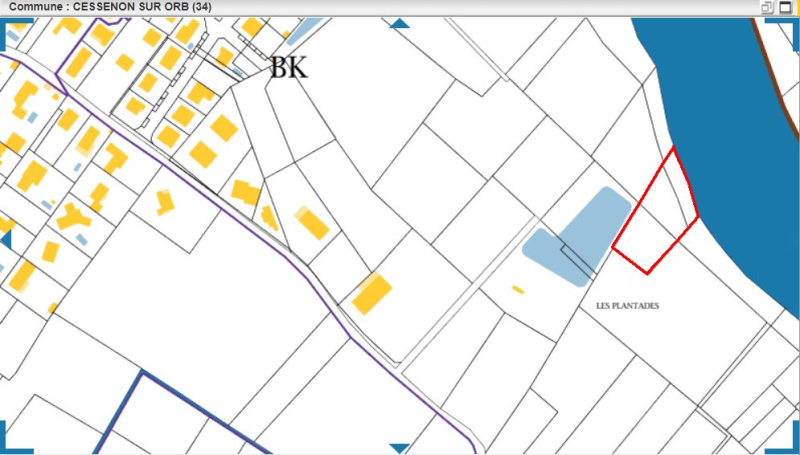Click the pan west arrow

(x=5, y=240)
